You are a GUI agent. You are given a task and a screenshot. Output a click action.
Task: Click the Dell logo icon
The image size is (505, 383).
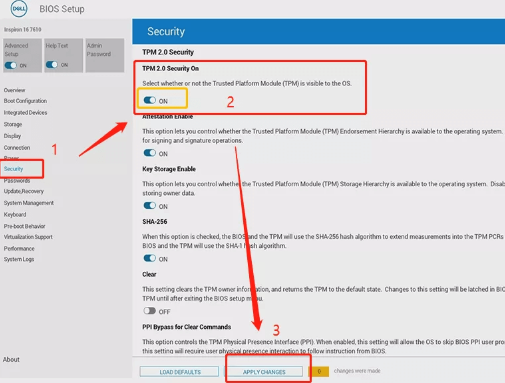pos(19,9)
